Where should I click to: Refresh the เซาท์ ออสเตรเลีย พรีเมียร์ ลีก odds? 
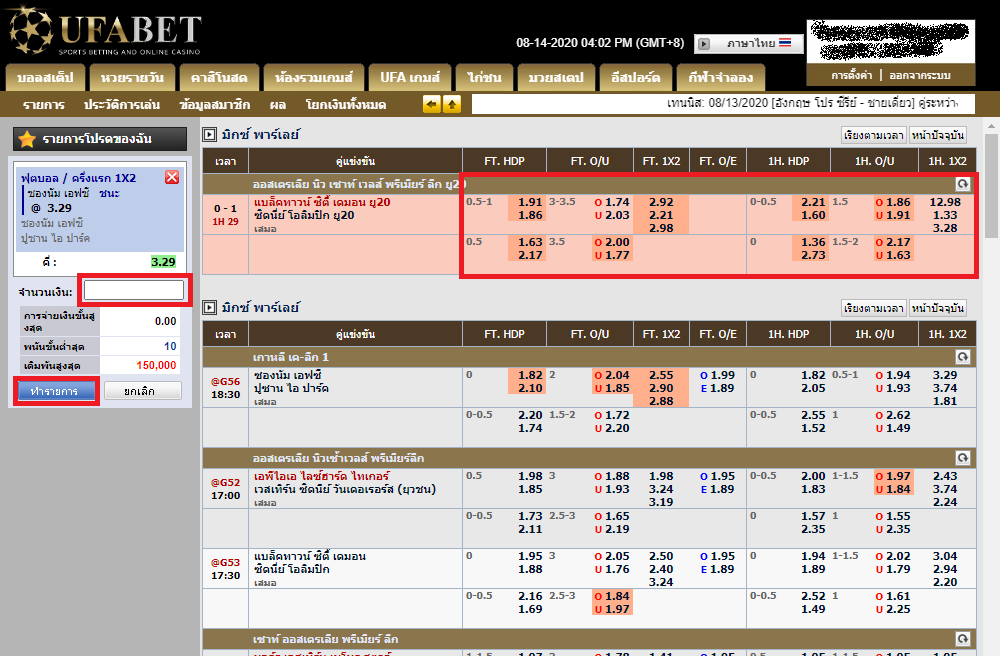[x=962, y=639]
